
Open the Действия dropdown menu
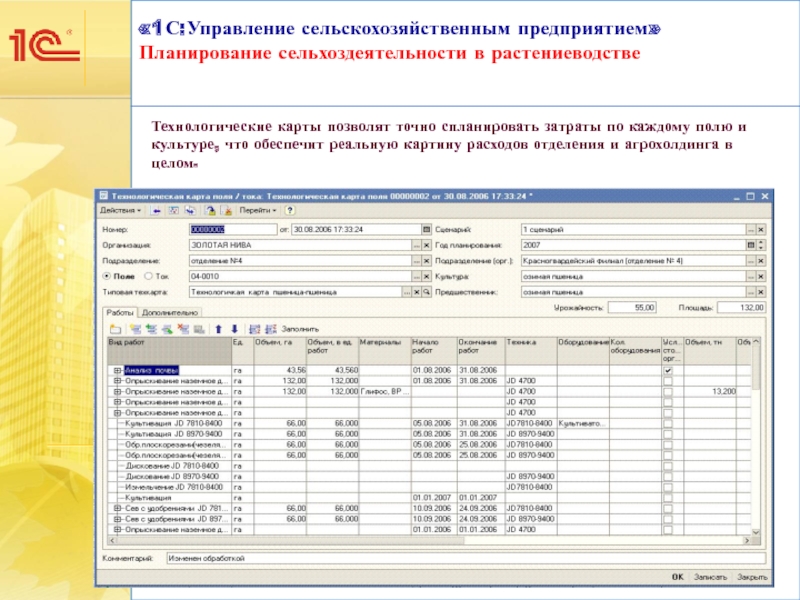point(122,211)
